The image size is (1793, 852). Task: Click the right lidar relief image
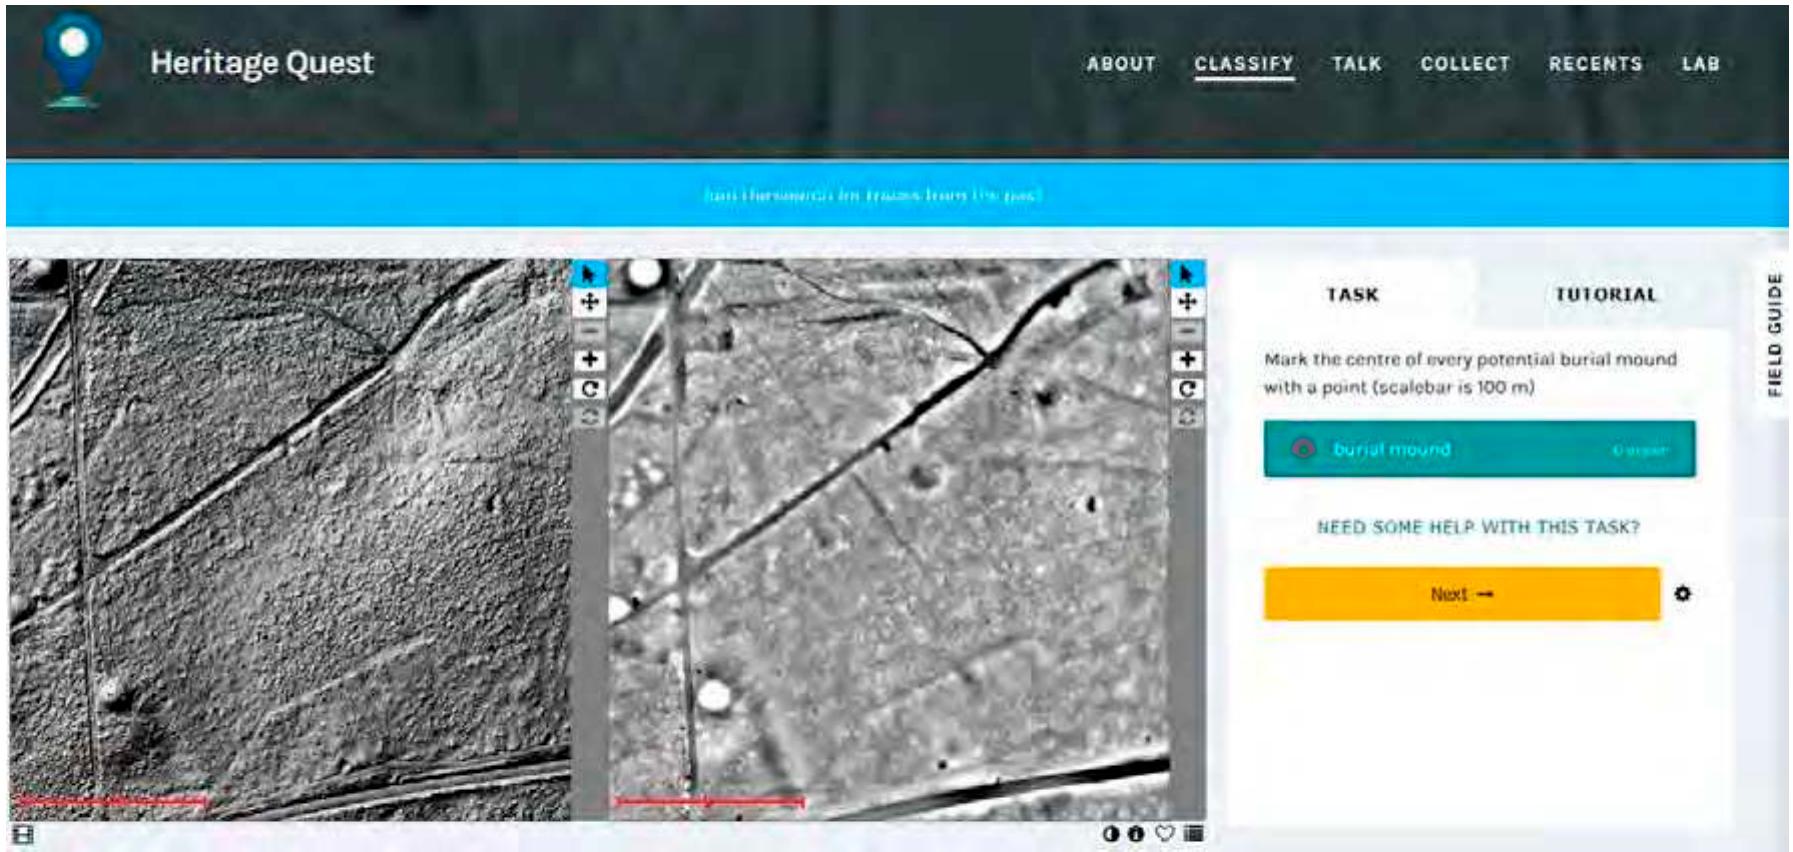pos(889,540)
